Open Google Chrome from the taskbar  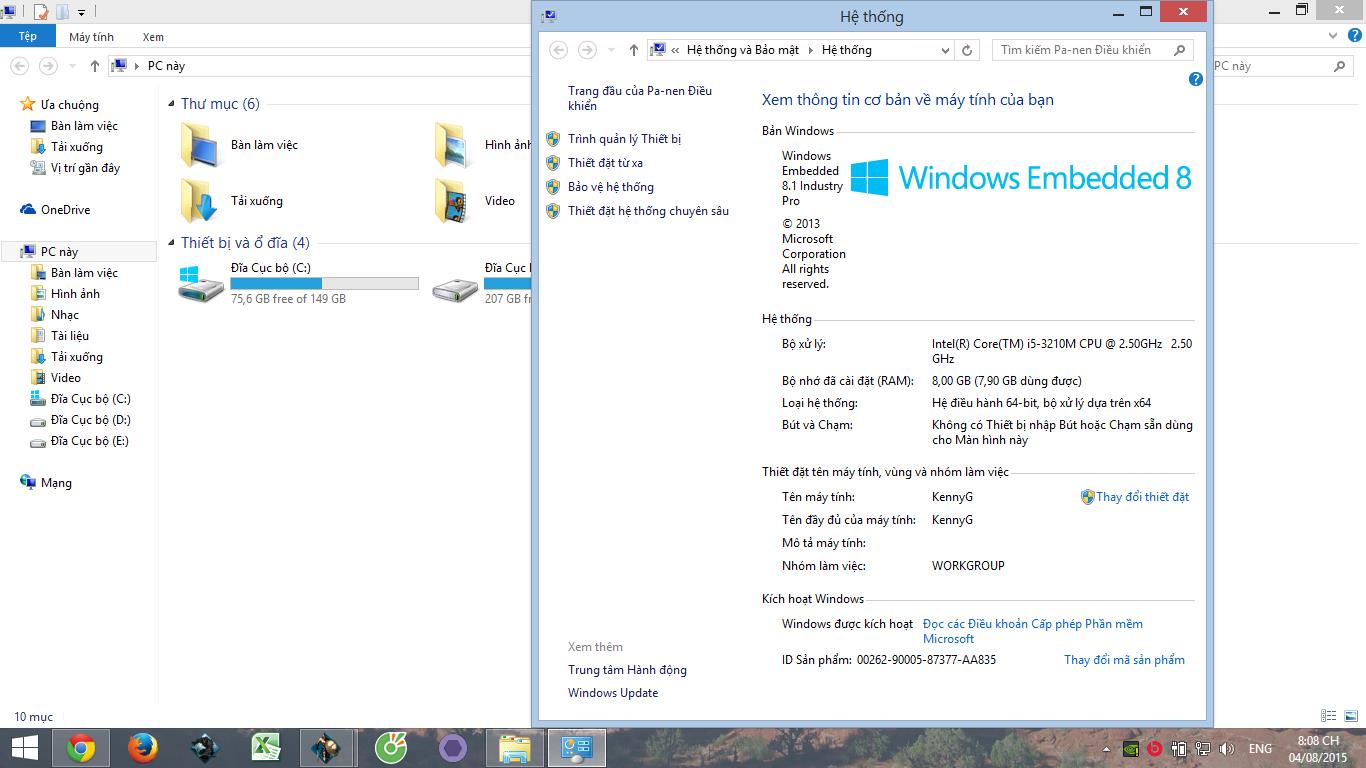[x=81, y=748]
